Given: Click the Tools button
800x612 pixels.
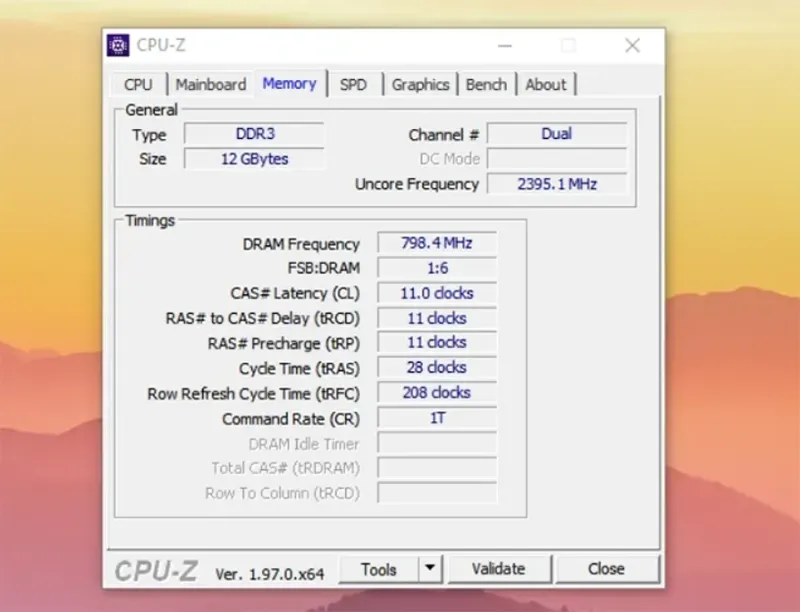Looking at the screenshot, I should (x=379, y=569).
